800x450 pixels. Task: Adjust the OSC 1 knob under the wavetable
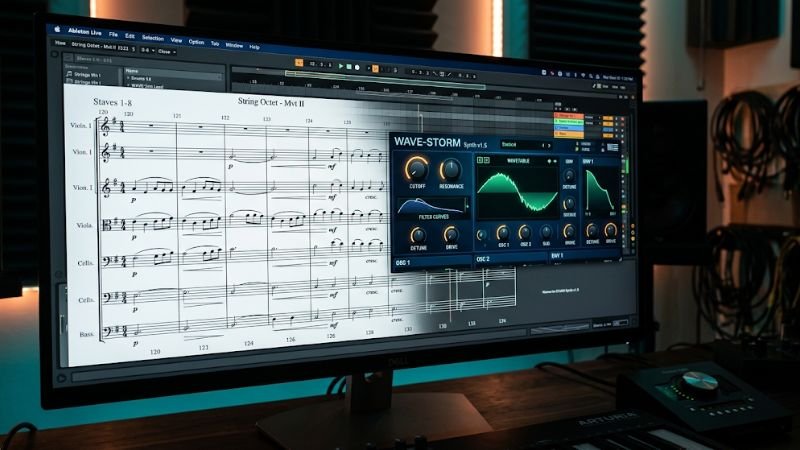click(x=503, y=233)
